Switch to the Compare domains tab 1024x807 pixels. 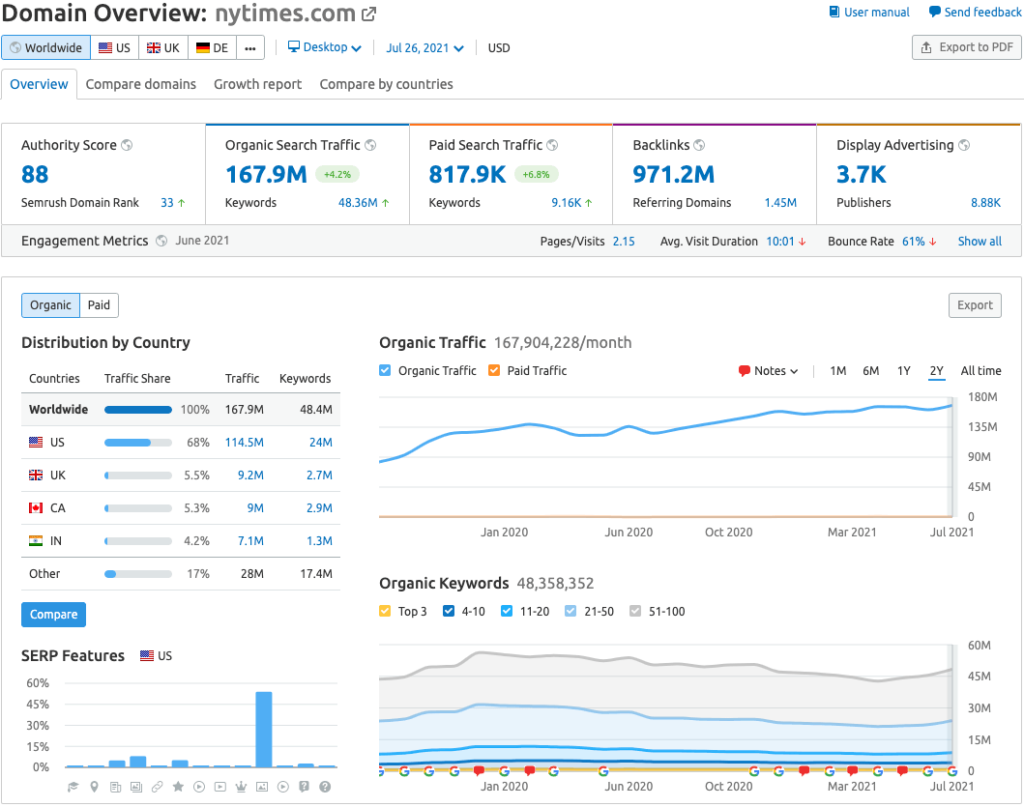tap(141, 84)
